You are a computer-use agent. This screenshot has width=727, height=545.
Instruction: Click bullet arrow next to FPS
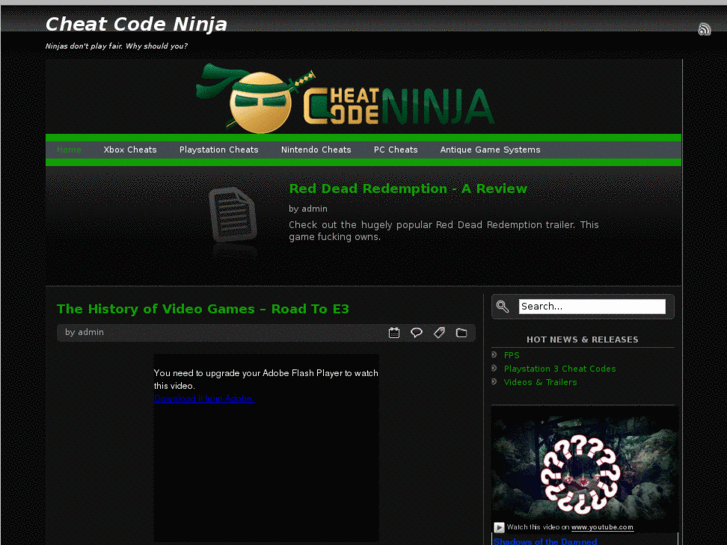(494, 355)
